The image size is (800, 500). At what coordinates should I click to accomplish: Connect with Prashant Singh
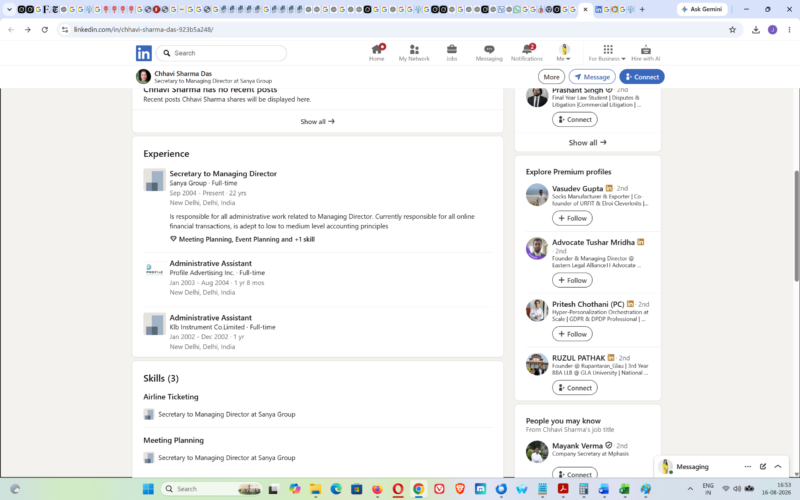pos(574,119)
